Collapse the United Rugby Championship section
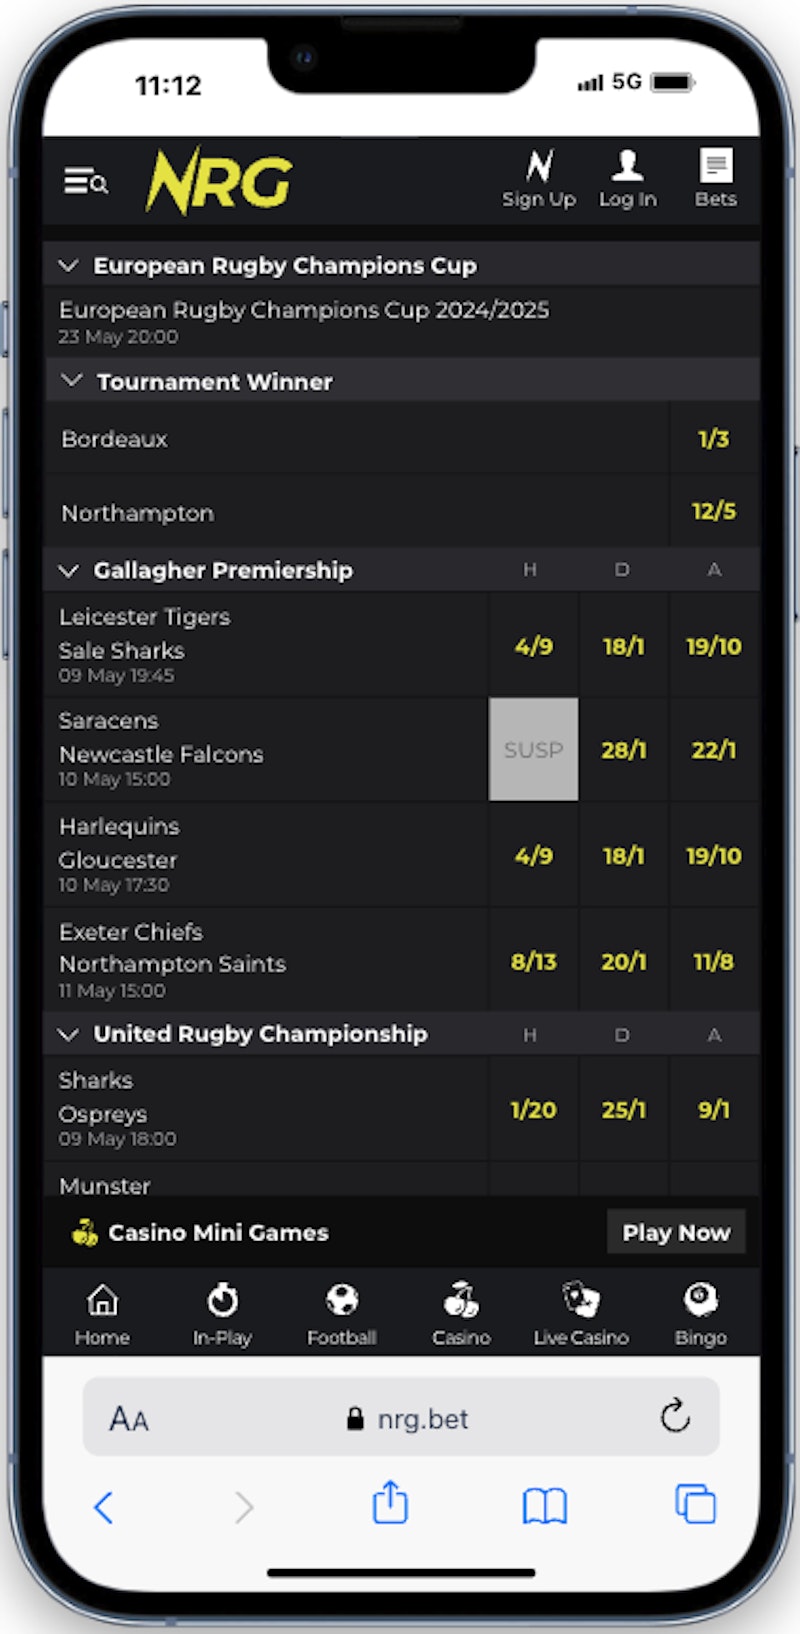 pos(69,1034)
